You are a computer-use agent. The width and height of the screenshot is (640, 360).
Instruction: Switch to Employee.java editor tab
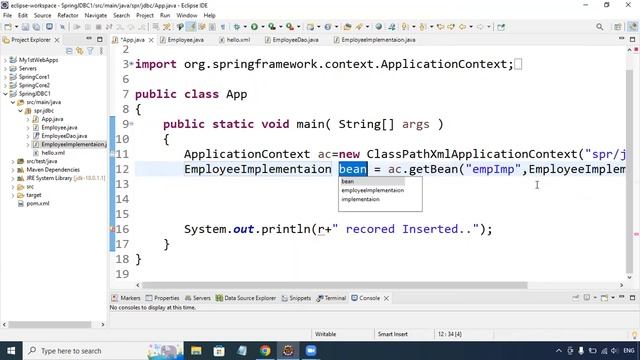[x=182, y=40]
